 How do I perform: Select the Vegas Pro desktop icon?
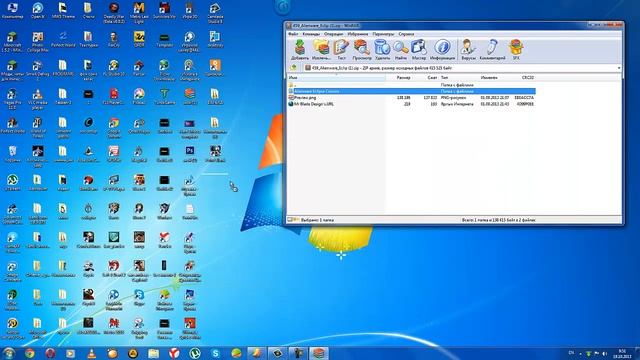pyautogui.click(x=12, y=99)
